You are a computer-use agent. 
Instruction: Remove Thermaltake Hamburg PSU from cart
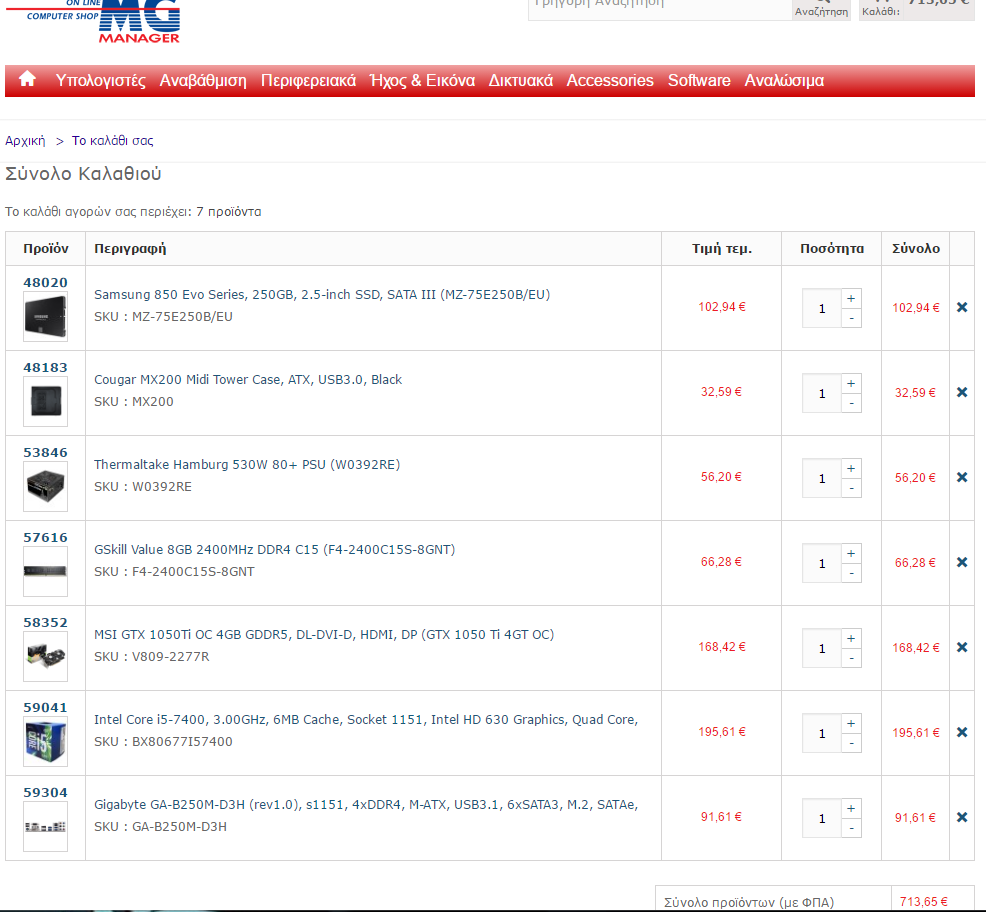pyautogui.click(x=961, y=477)
